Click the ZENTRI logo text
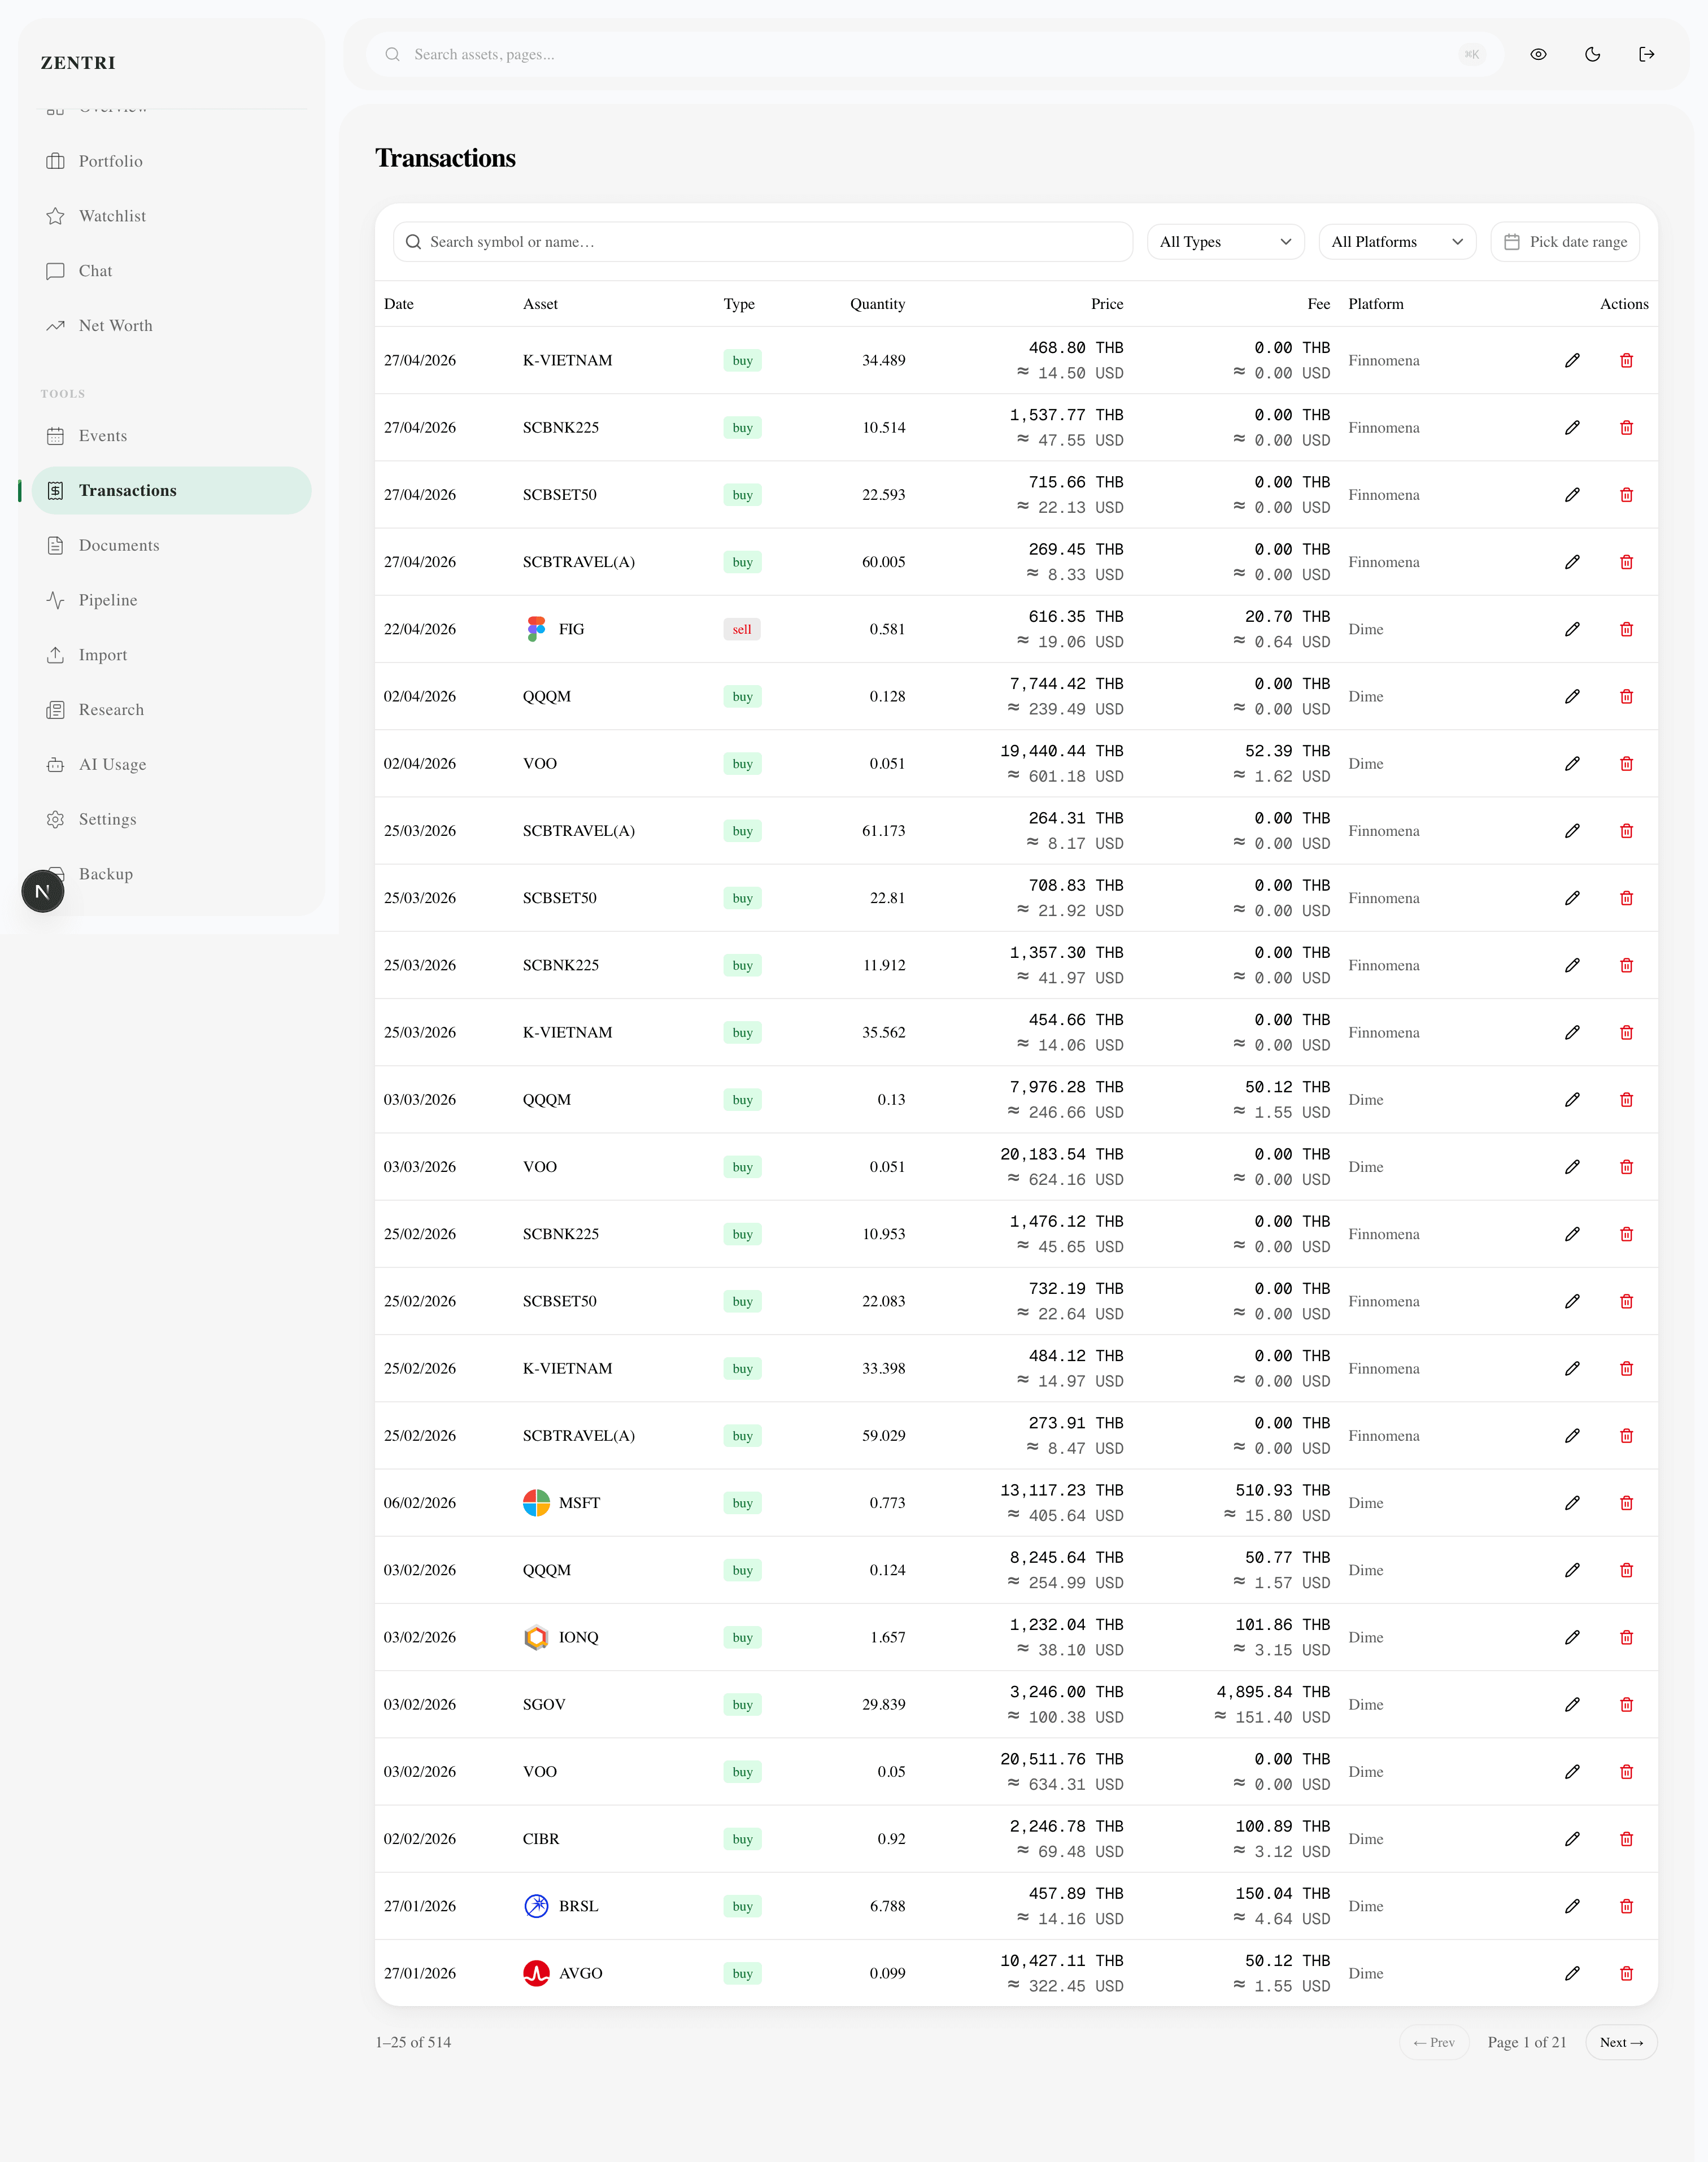This screenshot has width=1708, height=2162. [78, 63]
